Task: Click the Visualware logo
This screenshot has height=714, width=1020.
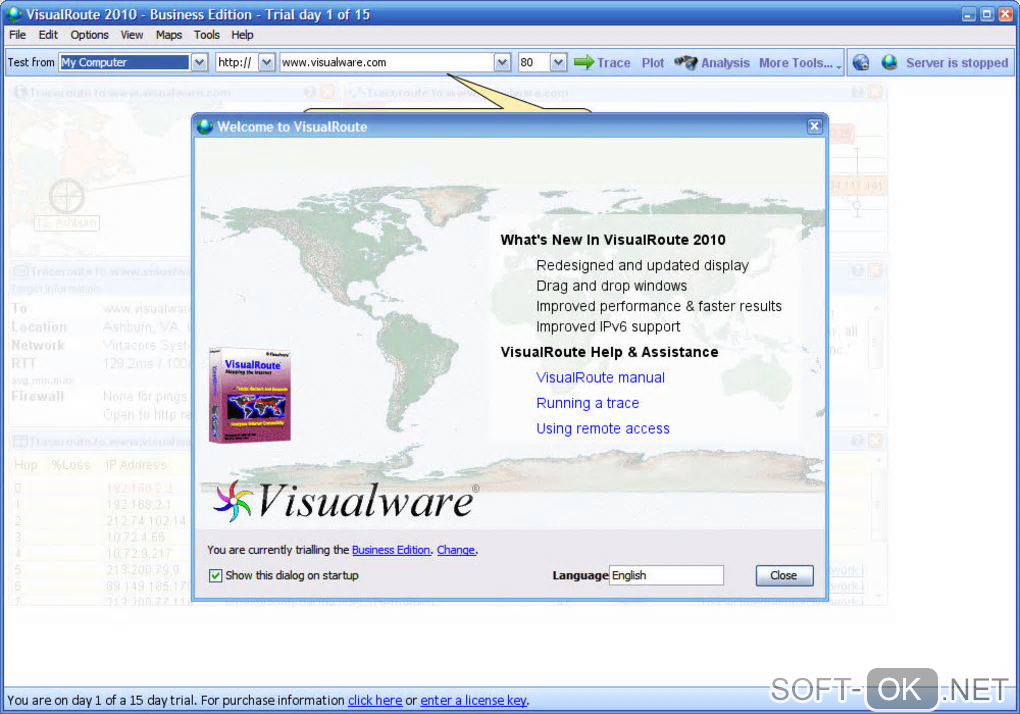Action: pyautogui.click(x=345, y=501)
